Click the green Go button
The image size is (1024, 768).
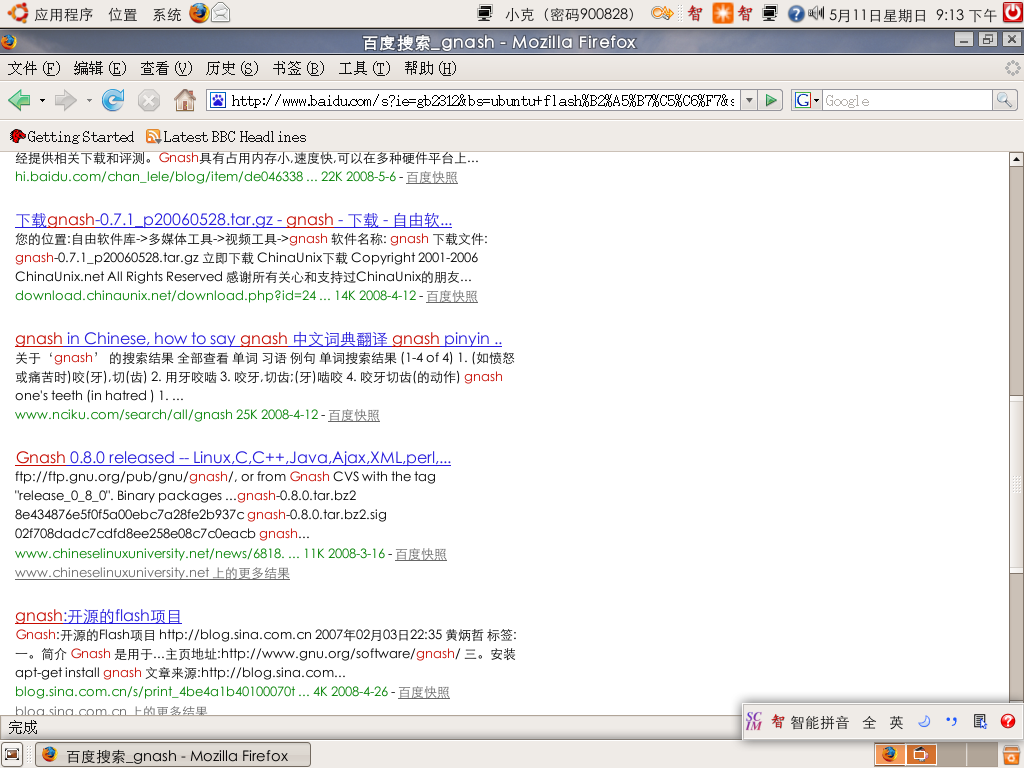pyautogui.click(x=771, y=101)
